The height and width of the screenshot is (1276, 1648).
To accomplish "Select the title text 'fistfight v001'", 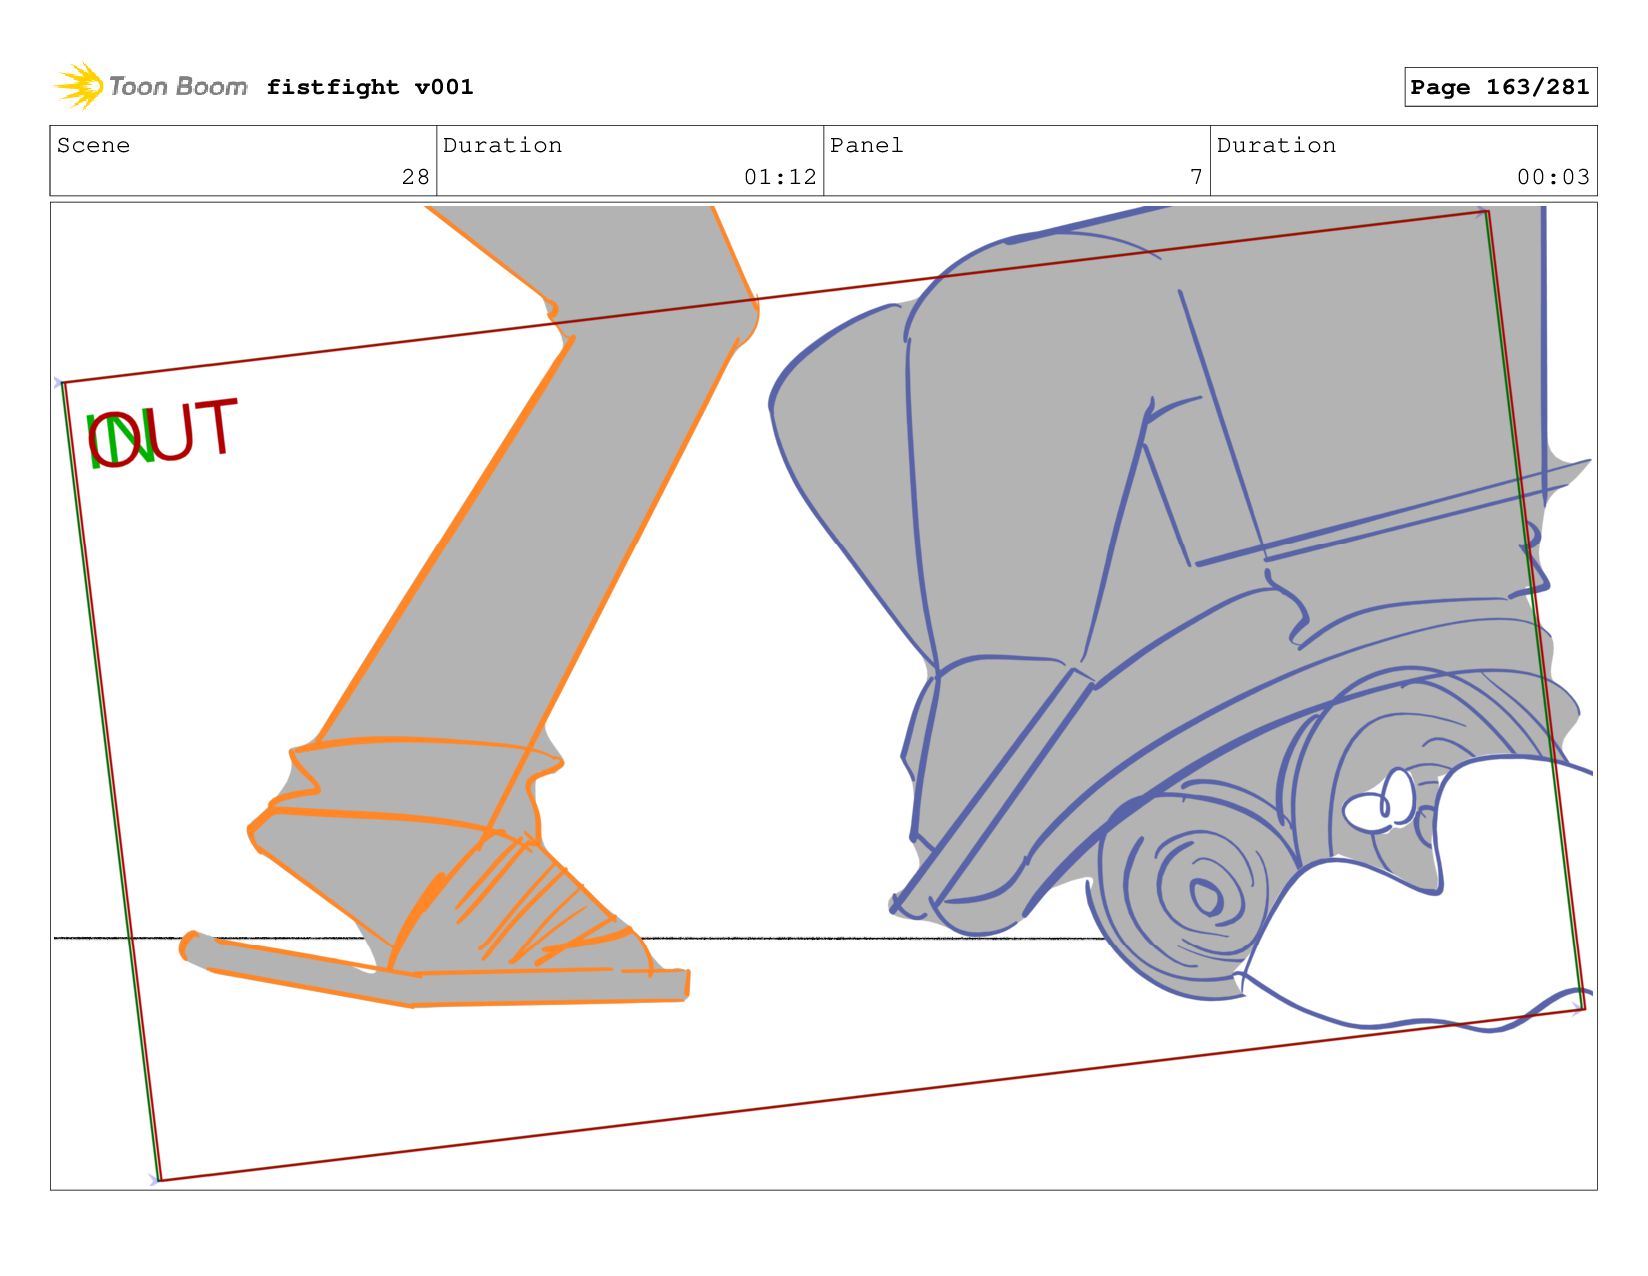I will (370, 87).
